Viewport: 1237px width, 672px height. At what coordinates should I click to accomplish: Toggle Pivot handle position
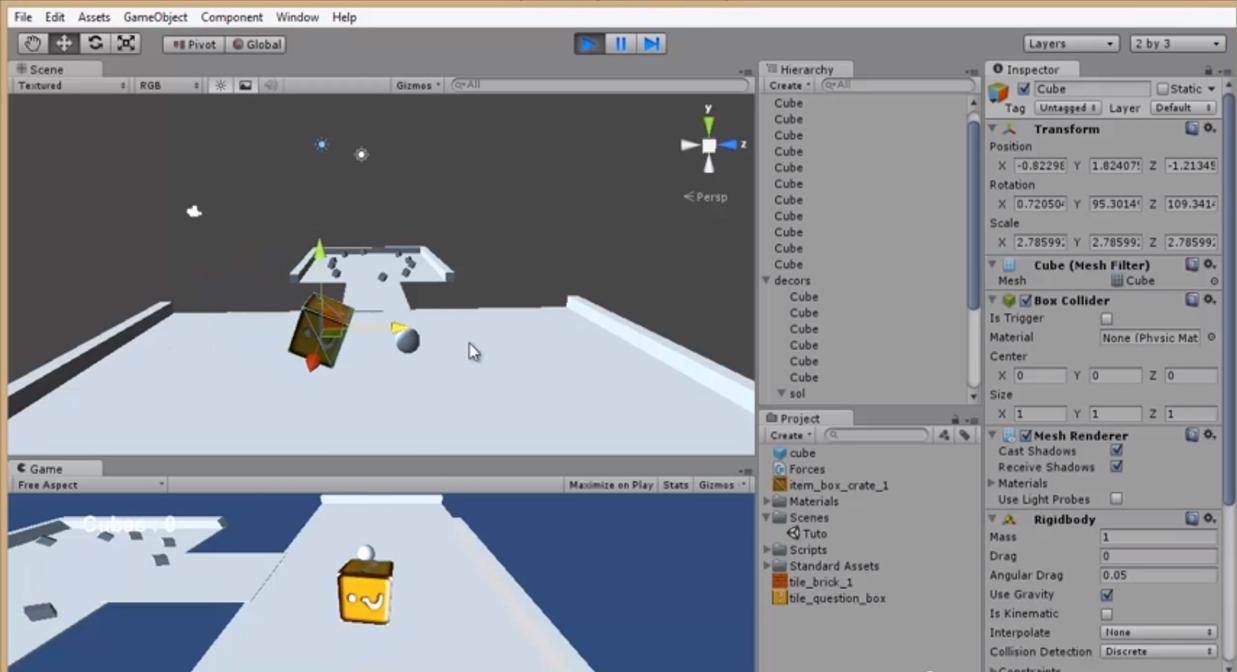click(194, 44)
